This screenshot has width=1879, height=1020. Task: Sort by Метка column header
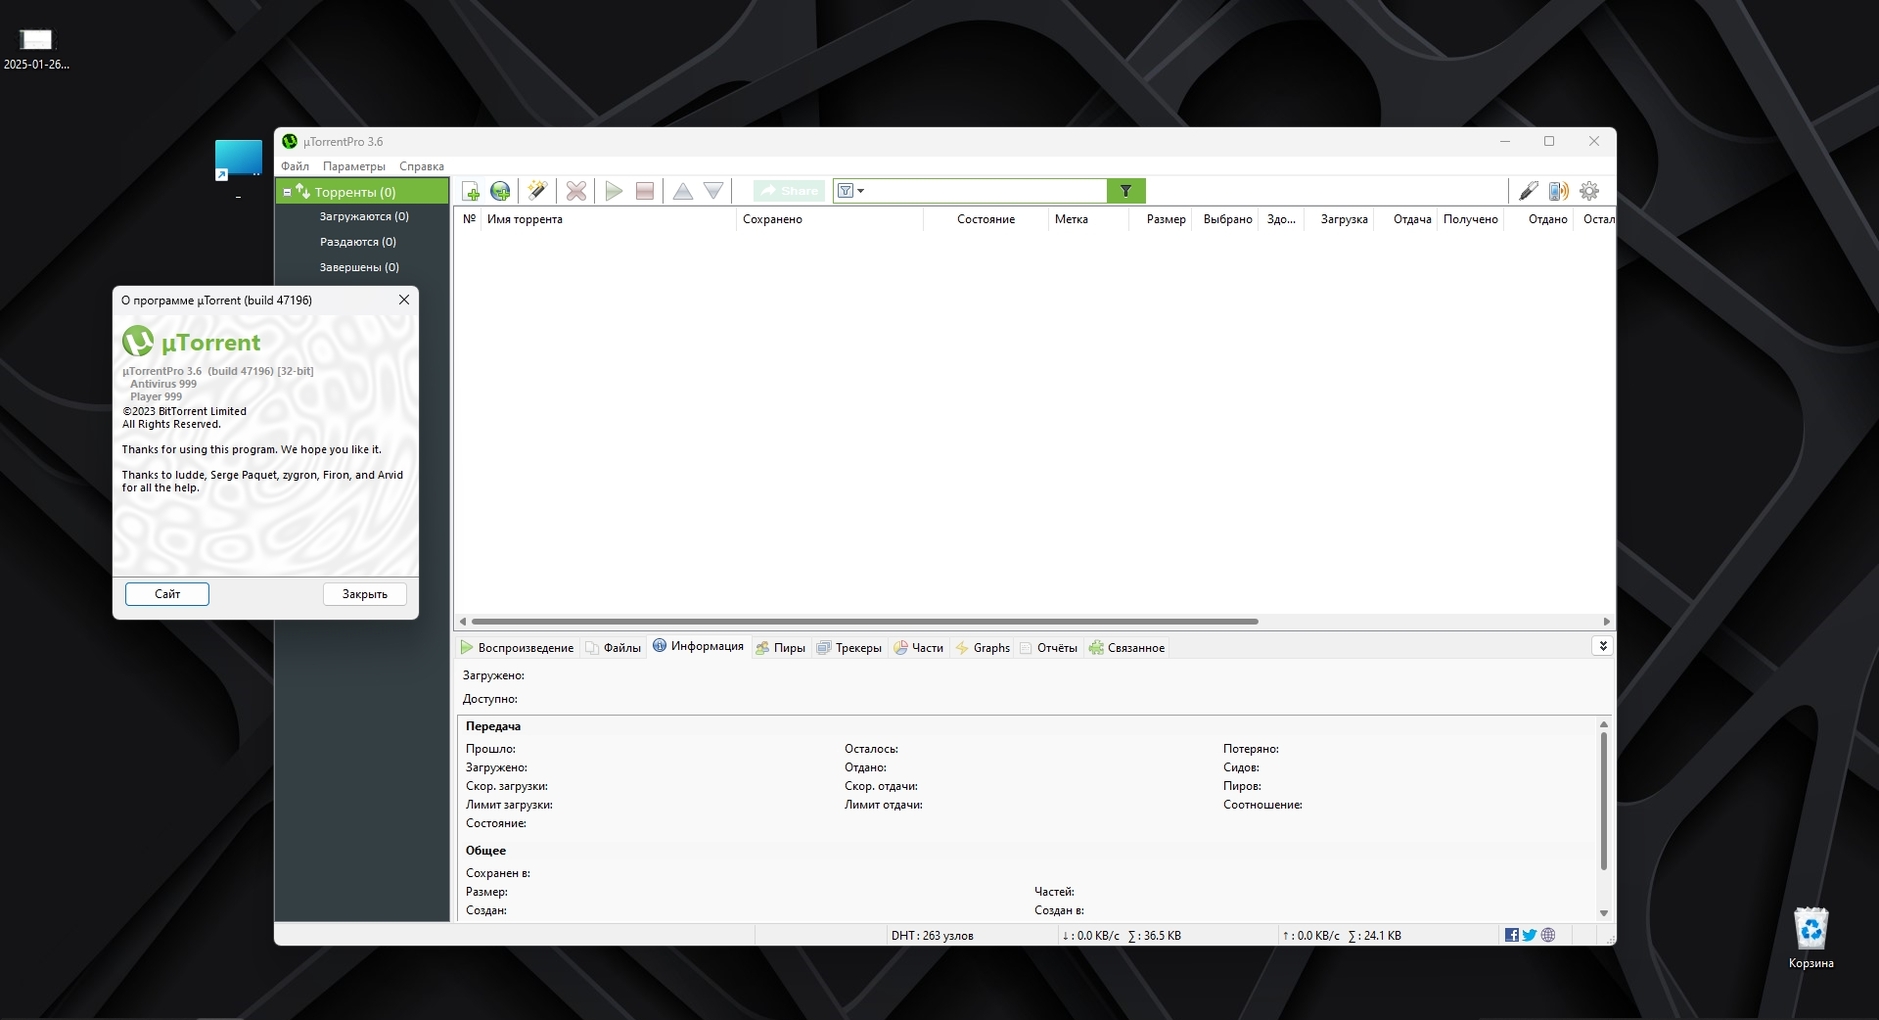tap(1088, 219)
